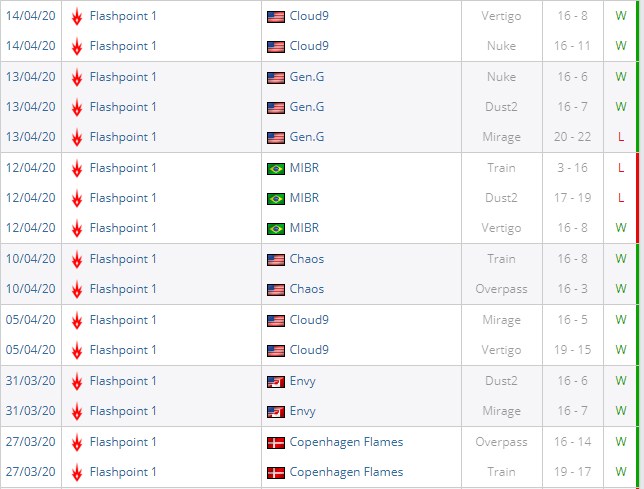This screenshot has height=489, width=644.
Task: Click Flashpoint flame icon in Cloud9 Nuke row
Action: [x=77, y=46]
